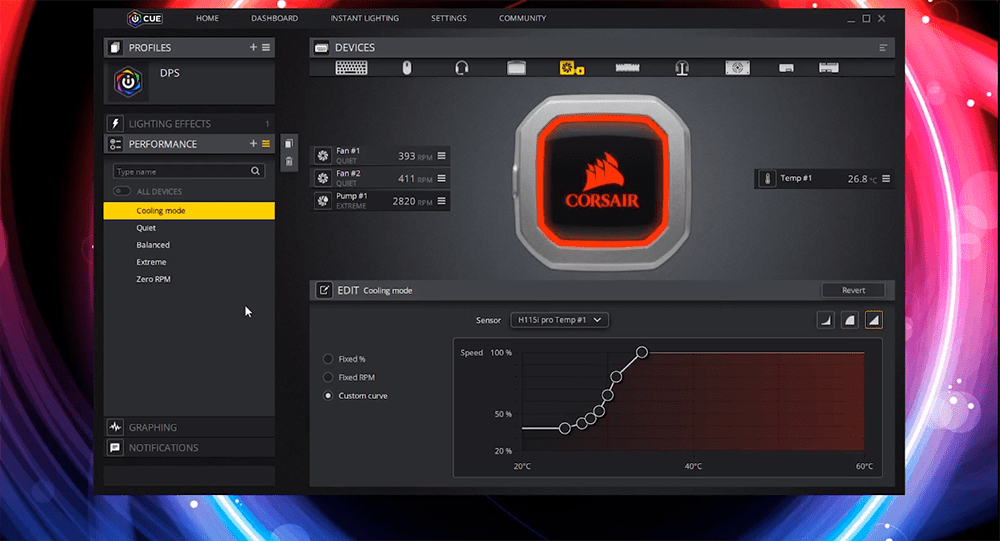Apply the third extreme curve preset shape
The image size is (1000, 541).
(874, 320)
